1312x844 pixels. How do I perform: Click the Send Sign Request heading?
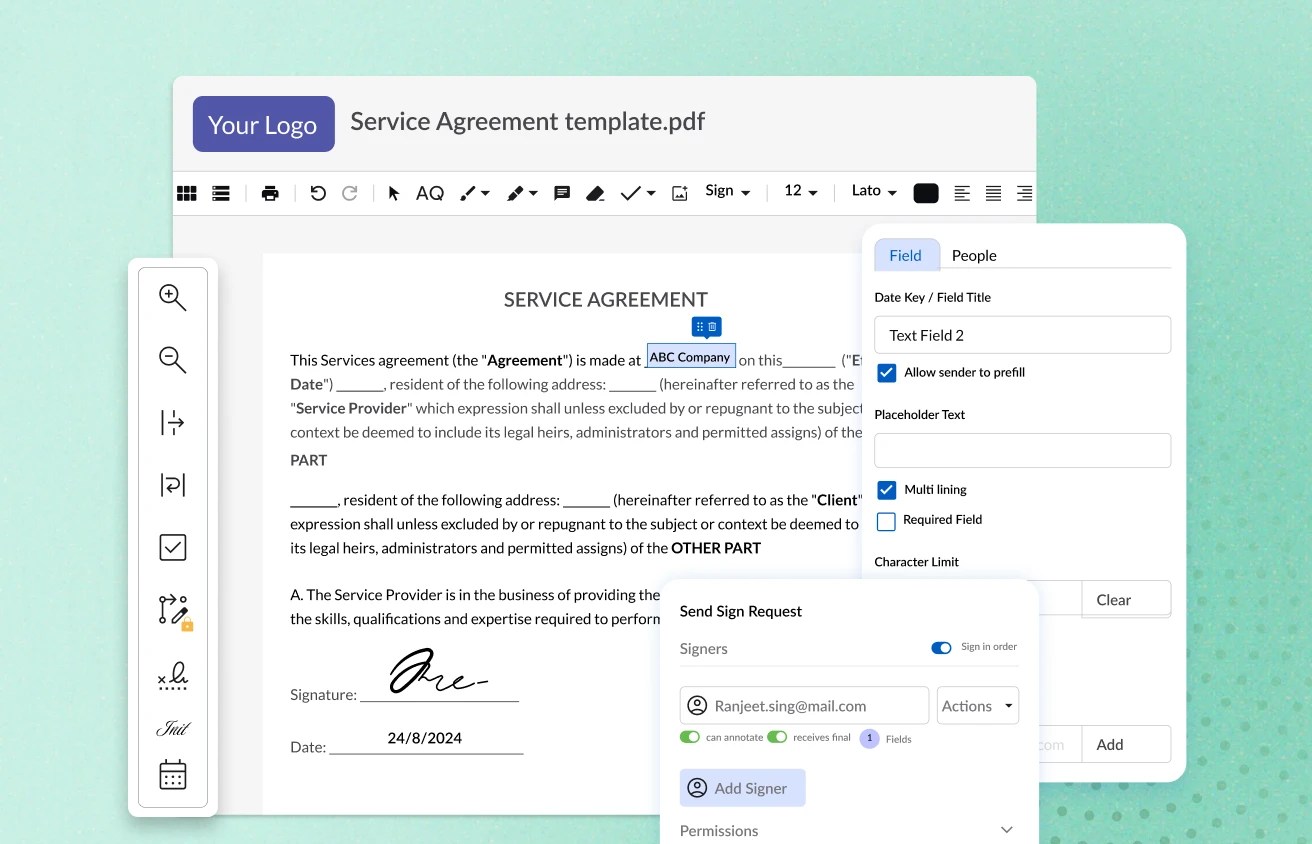(741, 611)
